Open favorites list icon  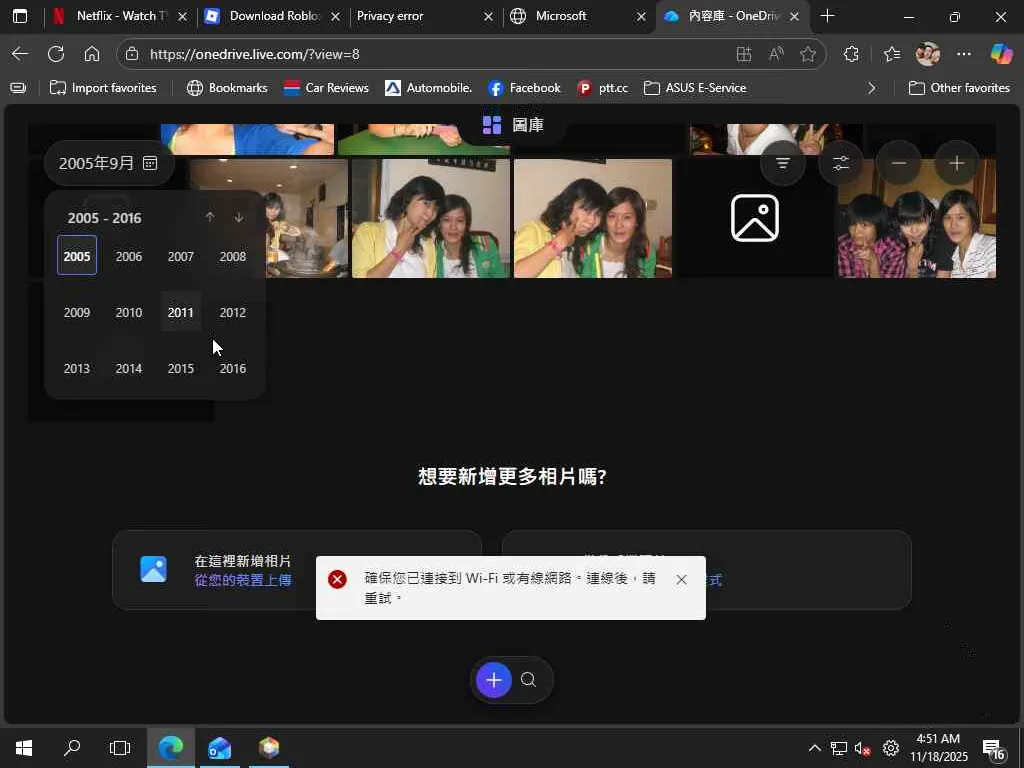pyautogui.click(x=892, y=54)
